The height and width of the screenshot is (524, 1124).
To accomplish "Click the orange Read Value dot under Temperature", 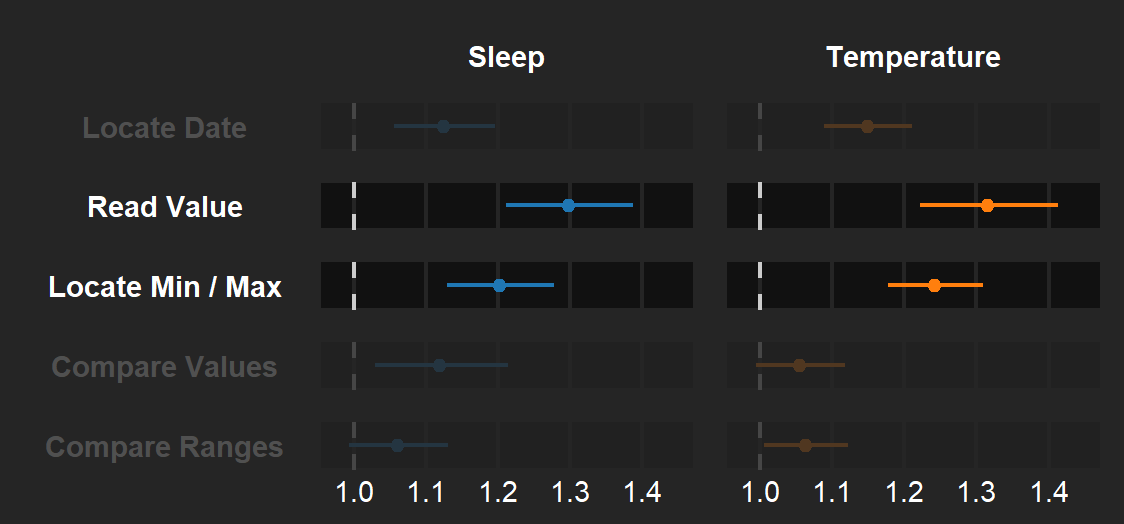I will (x=987, y=205).
